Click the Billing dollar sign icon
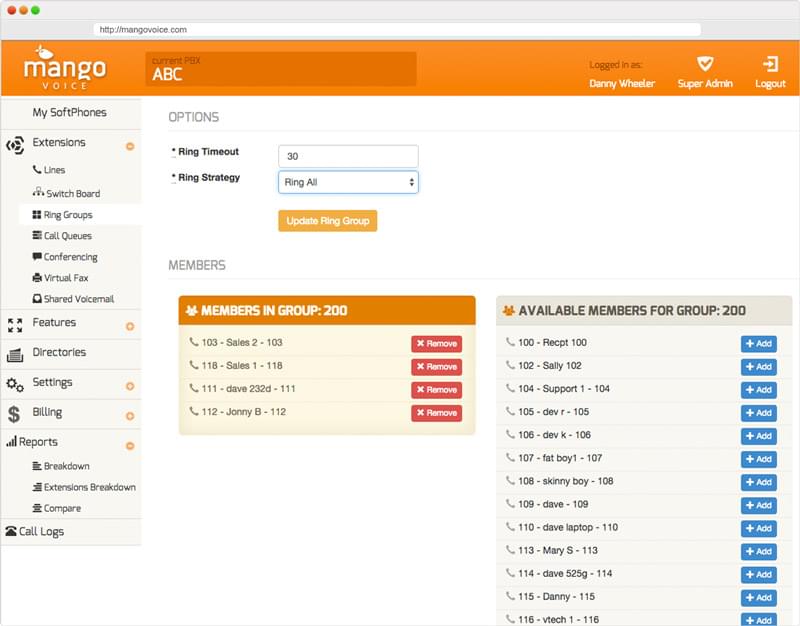Screen dimensions: 800x626 [14, 413]
